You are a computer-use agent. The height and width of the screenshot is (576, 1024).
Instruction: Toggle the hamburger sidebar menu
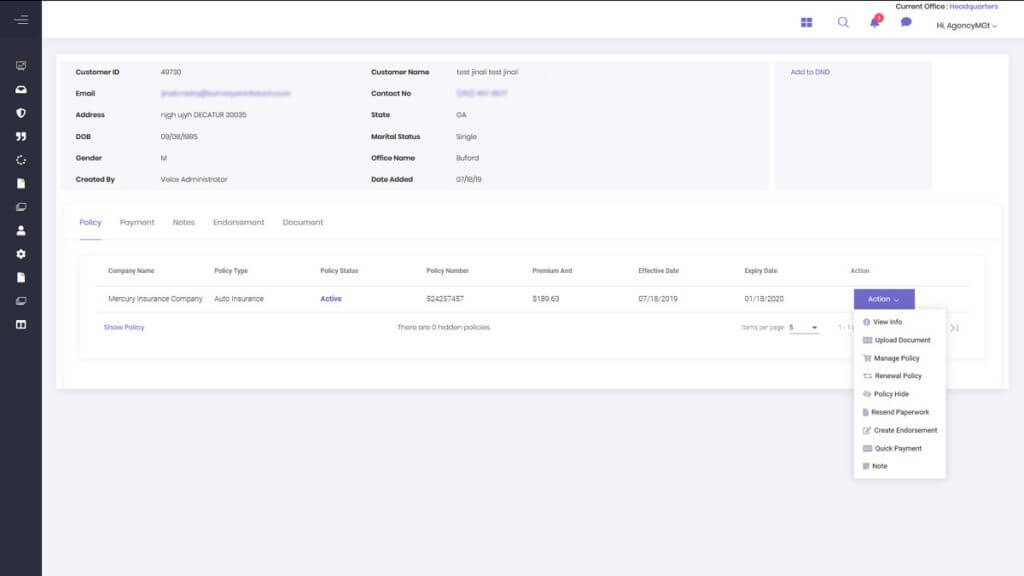(x=21, y=19)
